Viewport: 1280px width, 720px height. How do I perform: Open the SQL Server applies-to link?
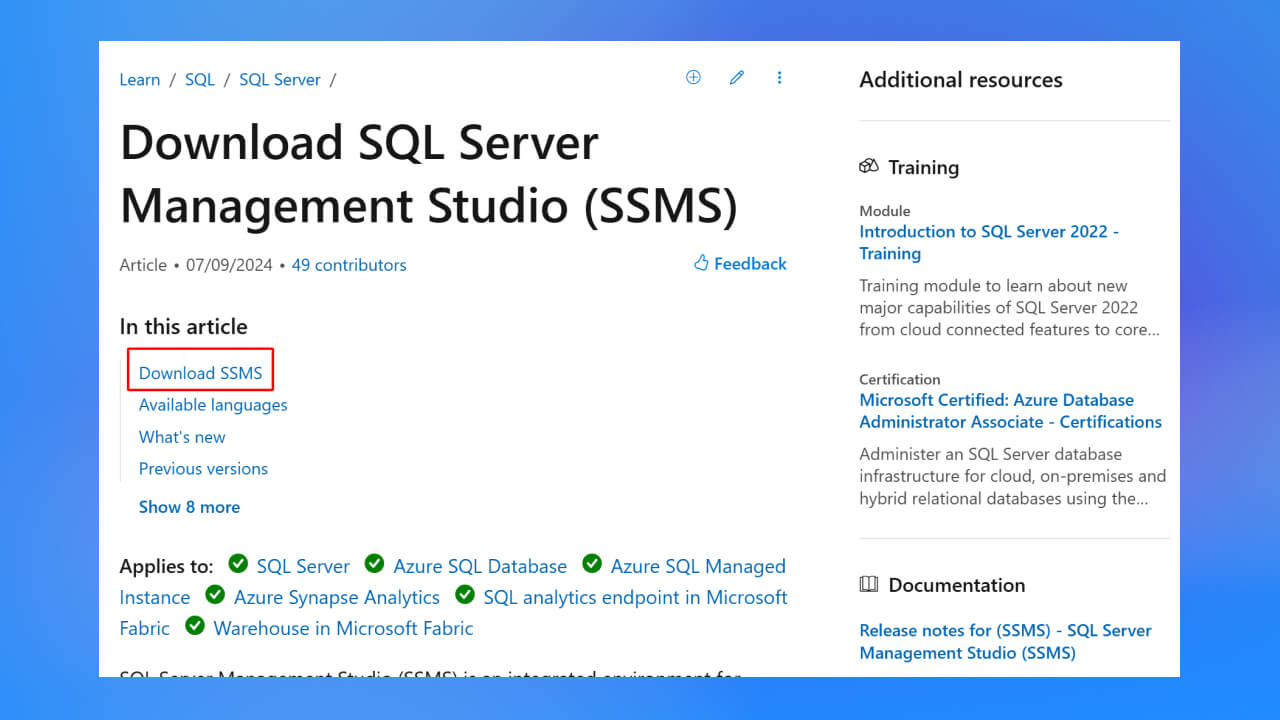click(303, 566)
